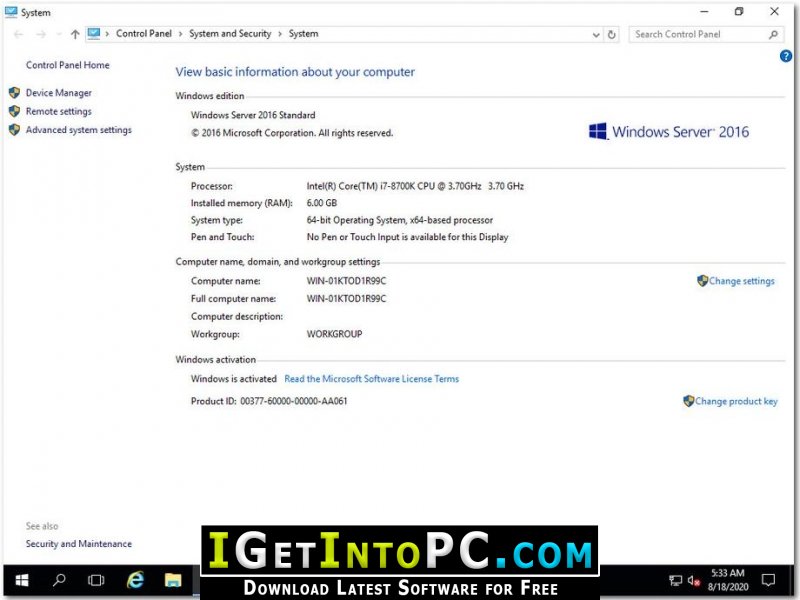
Task: Go to Control Panel Home
Action: point(67,65)
